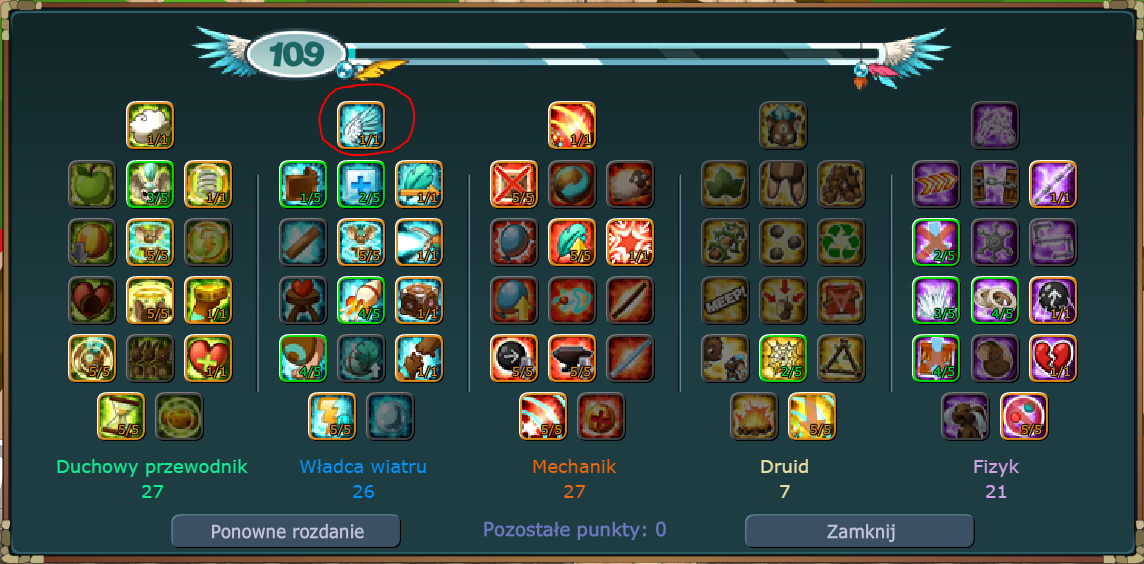Select the campfire skill under Druid
Image resolution: width=1144 pixels, height=564 pixels.
click(x=754, y=416)
